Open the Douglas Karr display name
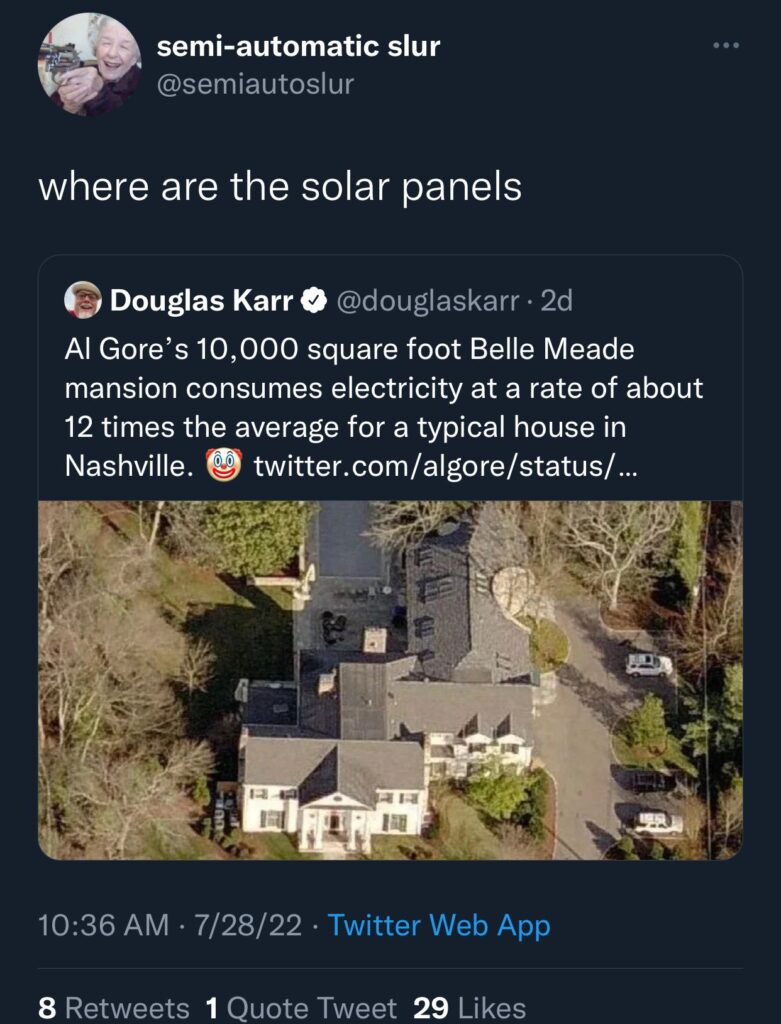The height and width of the screenshot is (1024, 781). click(202, 300)
